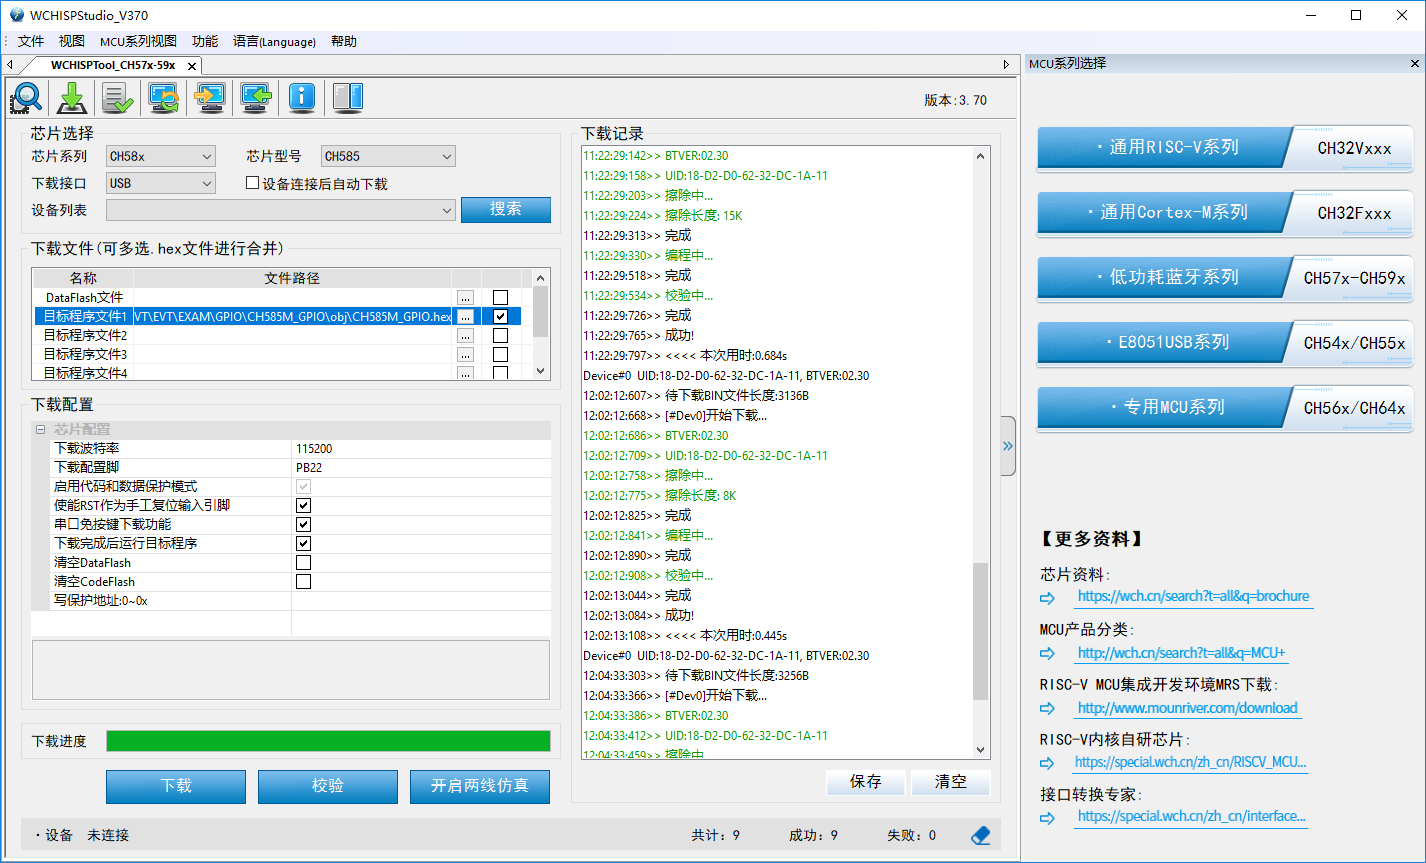Image resolution: width=1426 pixels, height=863 pixels.
Task: Click arrow icon beside RISCV_MCU link
Action: pyautogui.click(x=1048, y=763)
